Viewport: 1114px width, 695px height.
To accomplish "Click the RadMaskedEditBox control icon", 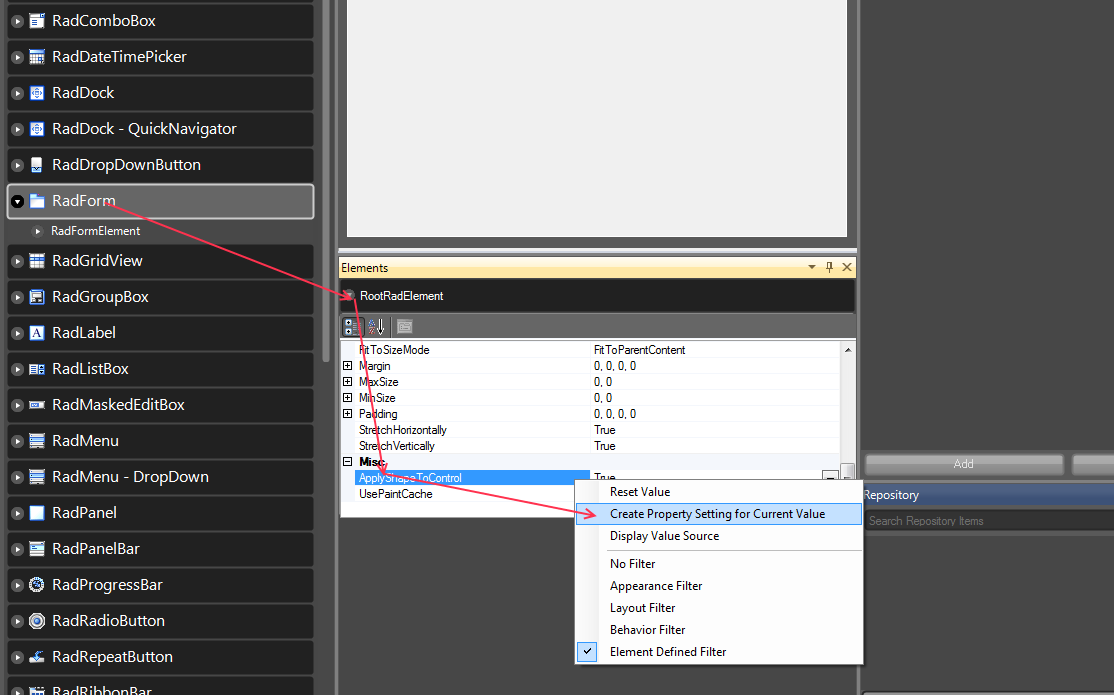I will [37, 405].
